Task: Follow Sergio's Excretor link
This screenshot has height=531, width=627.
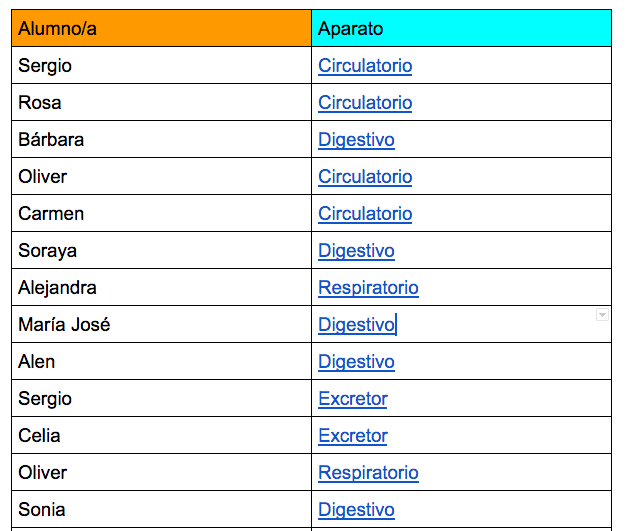Action: (x=352, y=399)
